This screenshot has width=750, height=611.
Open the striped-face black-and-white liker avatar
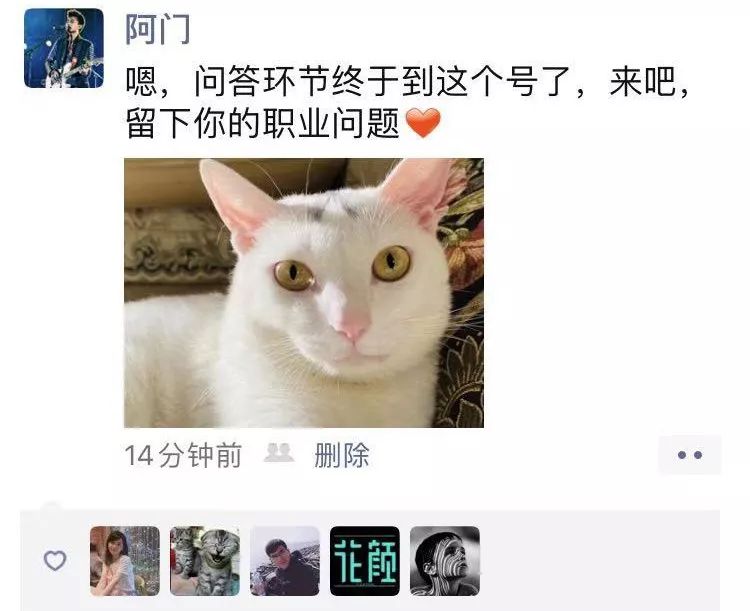[445, 561]
